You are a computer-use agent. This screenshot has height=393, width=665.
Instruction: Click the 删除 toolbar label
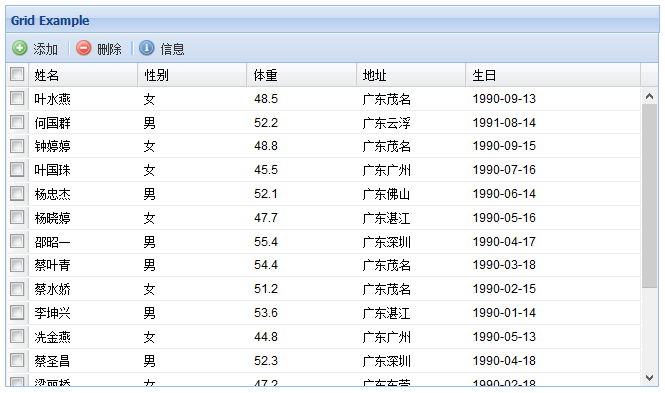pos(109,49)
